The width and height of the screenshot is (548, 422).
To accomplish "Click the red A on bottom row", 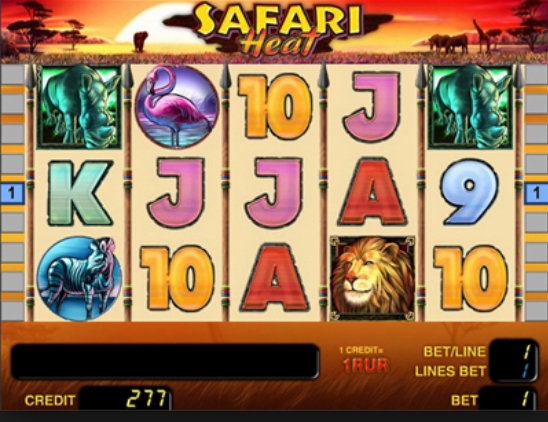I will [275, 278].
